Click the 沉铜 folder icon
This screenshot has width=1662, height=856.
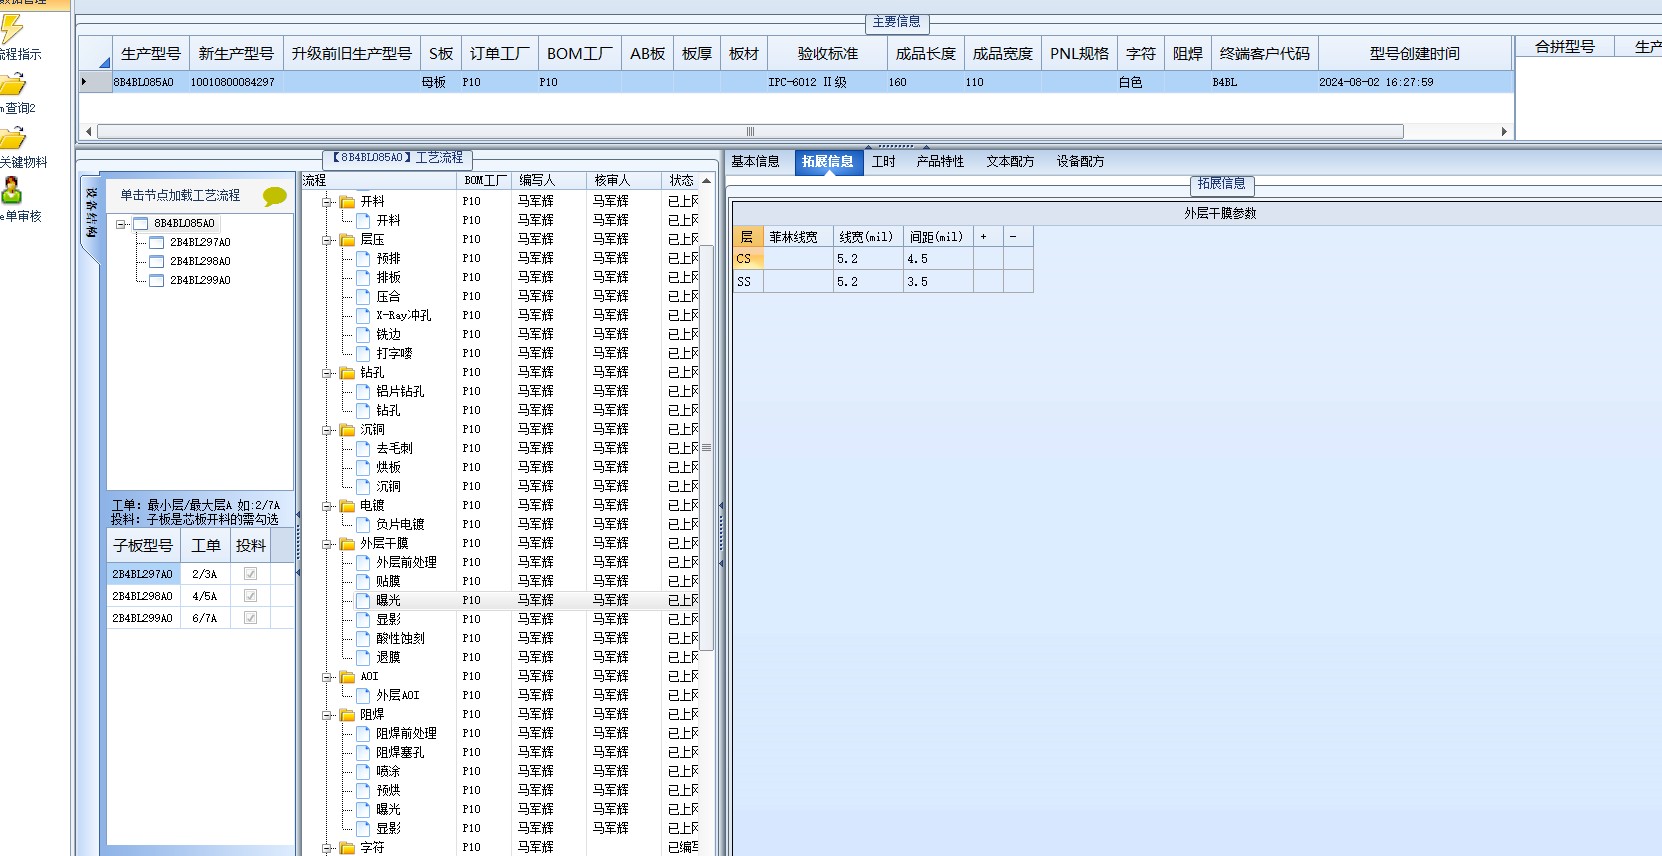348,430
